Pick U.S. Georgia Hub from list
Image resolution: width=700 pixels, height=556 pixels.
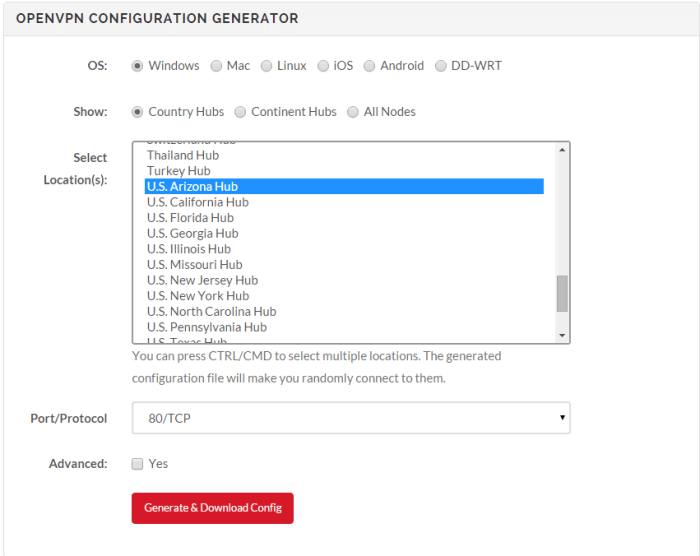344,234
